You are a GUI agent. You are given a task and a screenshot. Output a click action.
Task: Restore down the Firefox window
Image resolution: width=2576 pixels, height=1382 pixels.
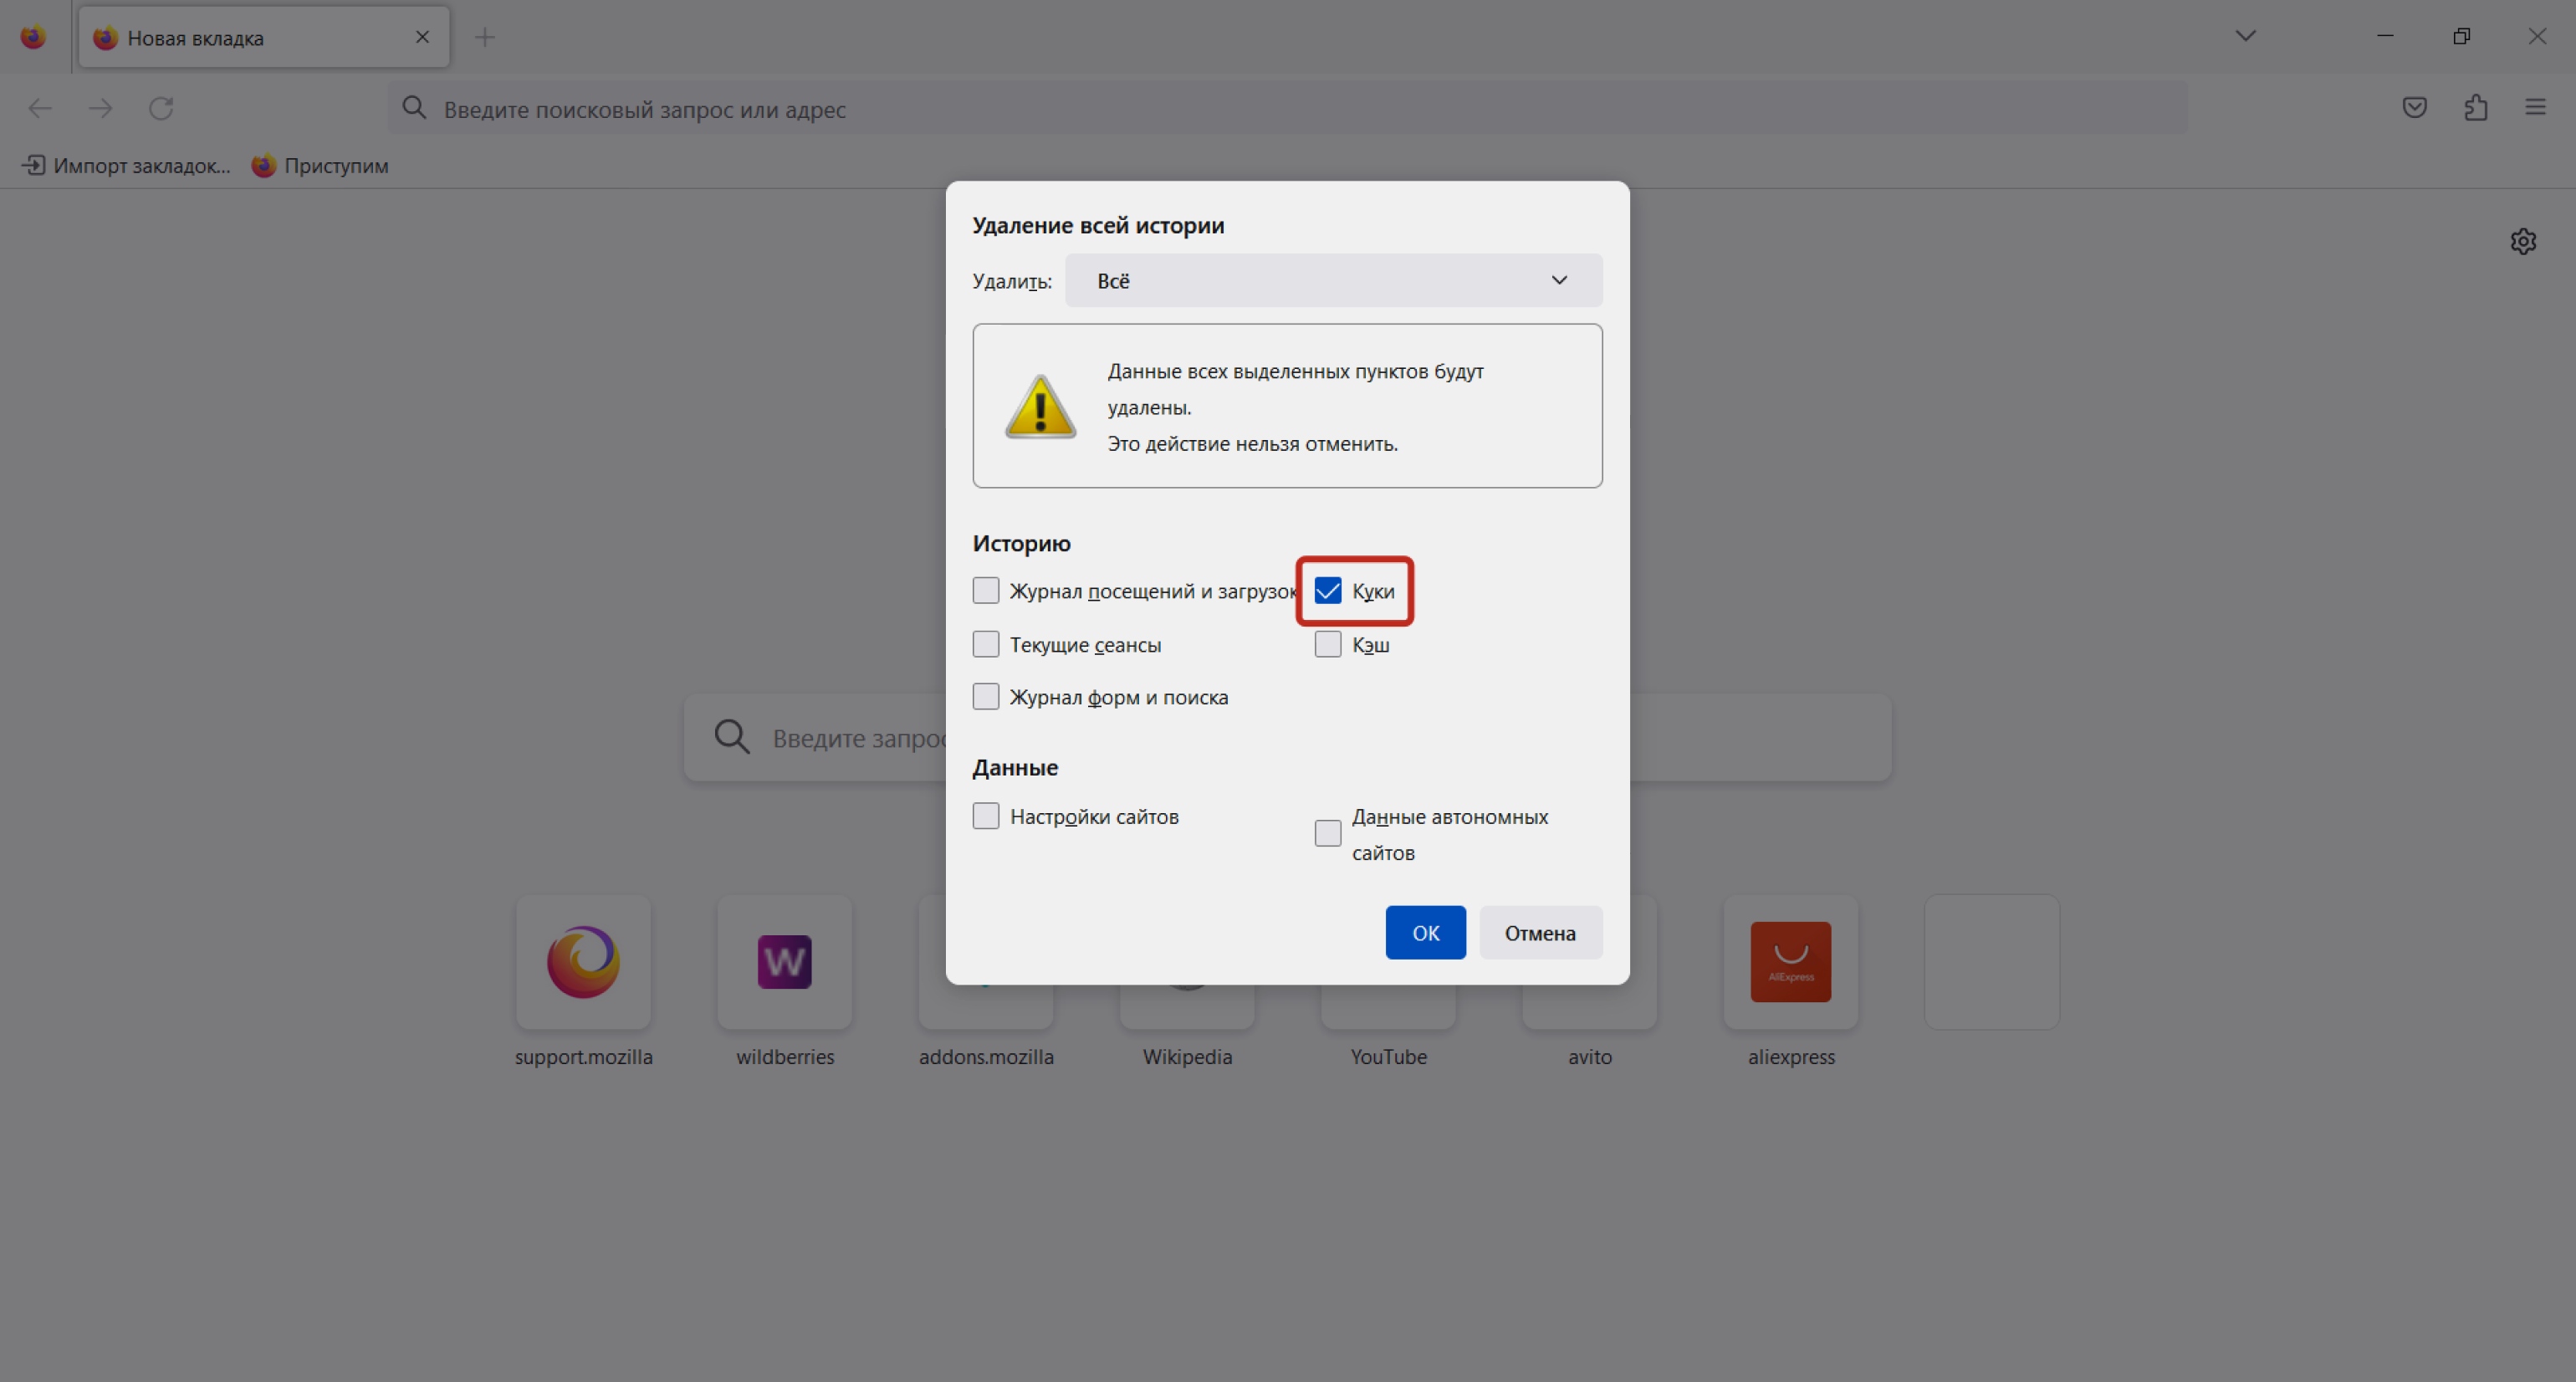(2461, 36)
